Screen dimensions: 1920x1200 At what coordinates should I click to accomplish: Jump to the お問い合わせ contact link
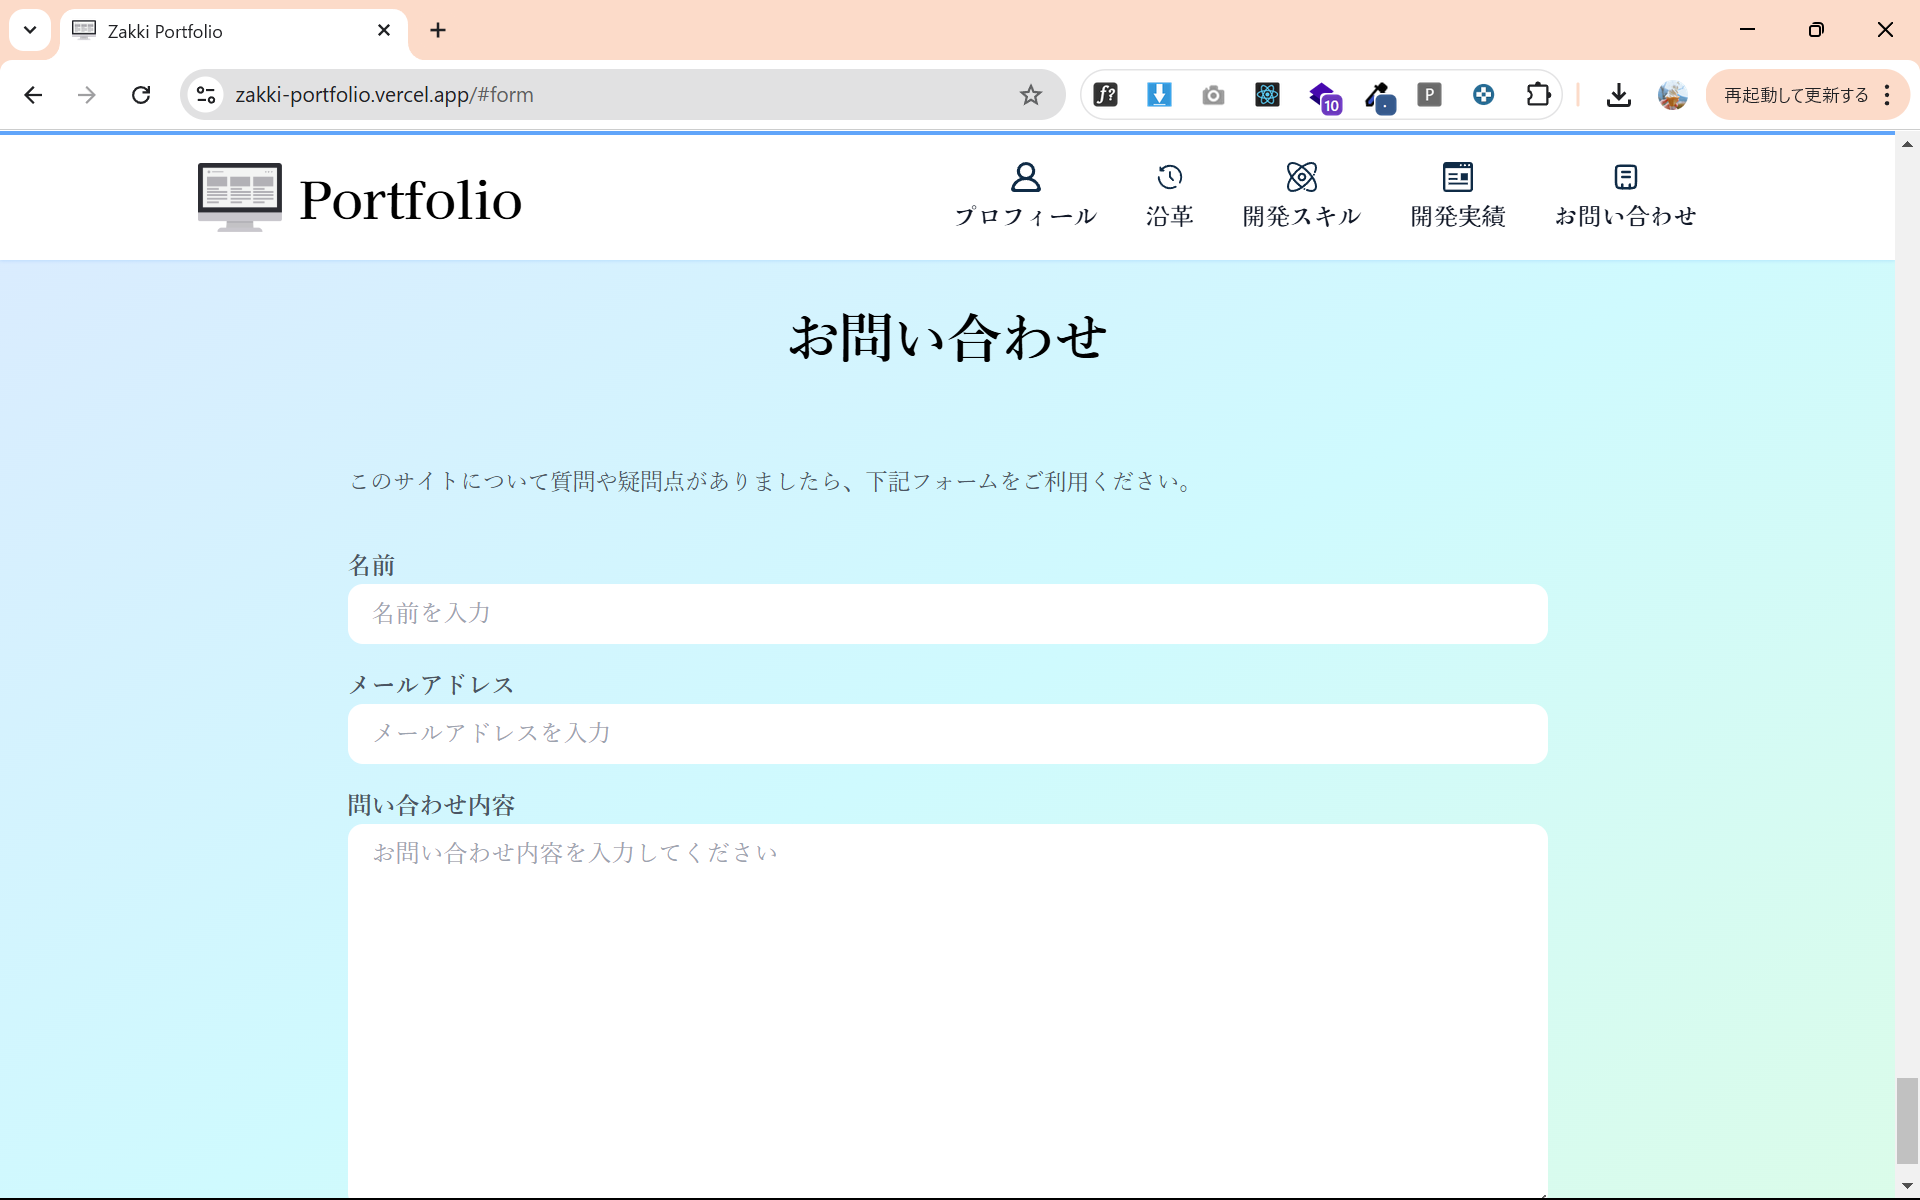coord(1625,196)
